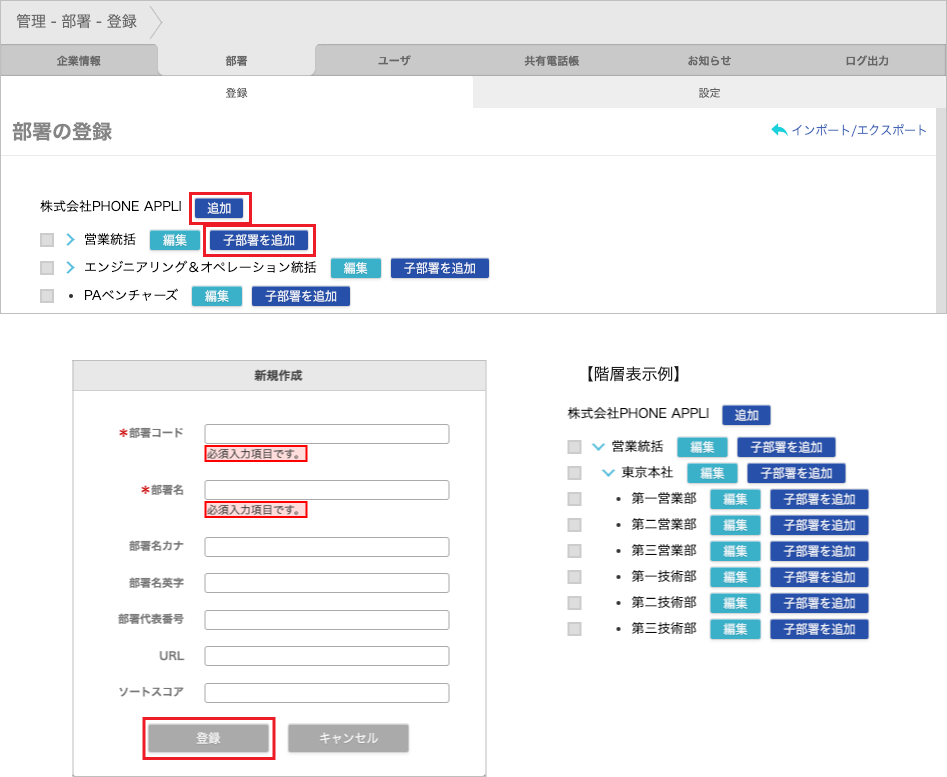Image resolution: width=947 pixels, height=777 pixels.
Task: Click 子部署を追加 for PAベンチャーズ
Action: click(x=301, y=296)
